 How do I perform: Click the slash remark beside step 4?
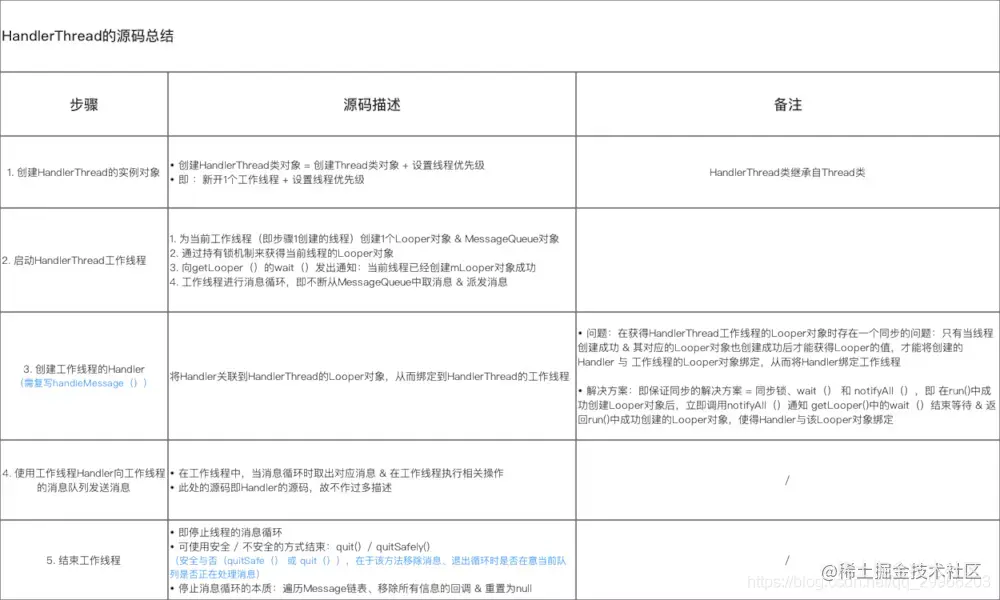(789, 479)
